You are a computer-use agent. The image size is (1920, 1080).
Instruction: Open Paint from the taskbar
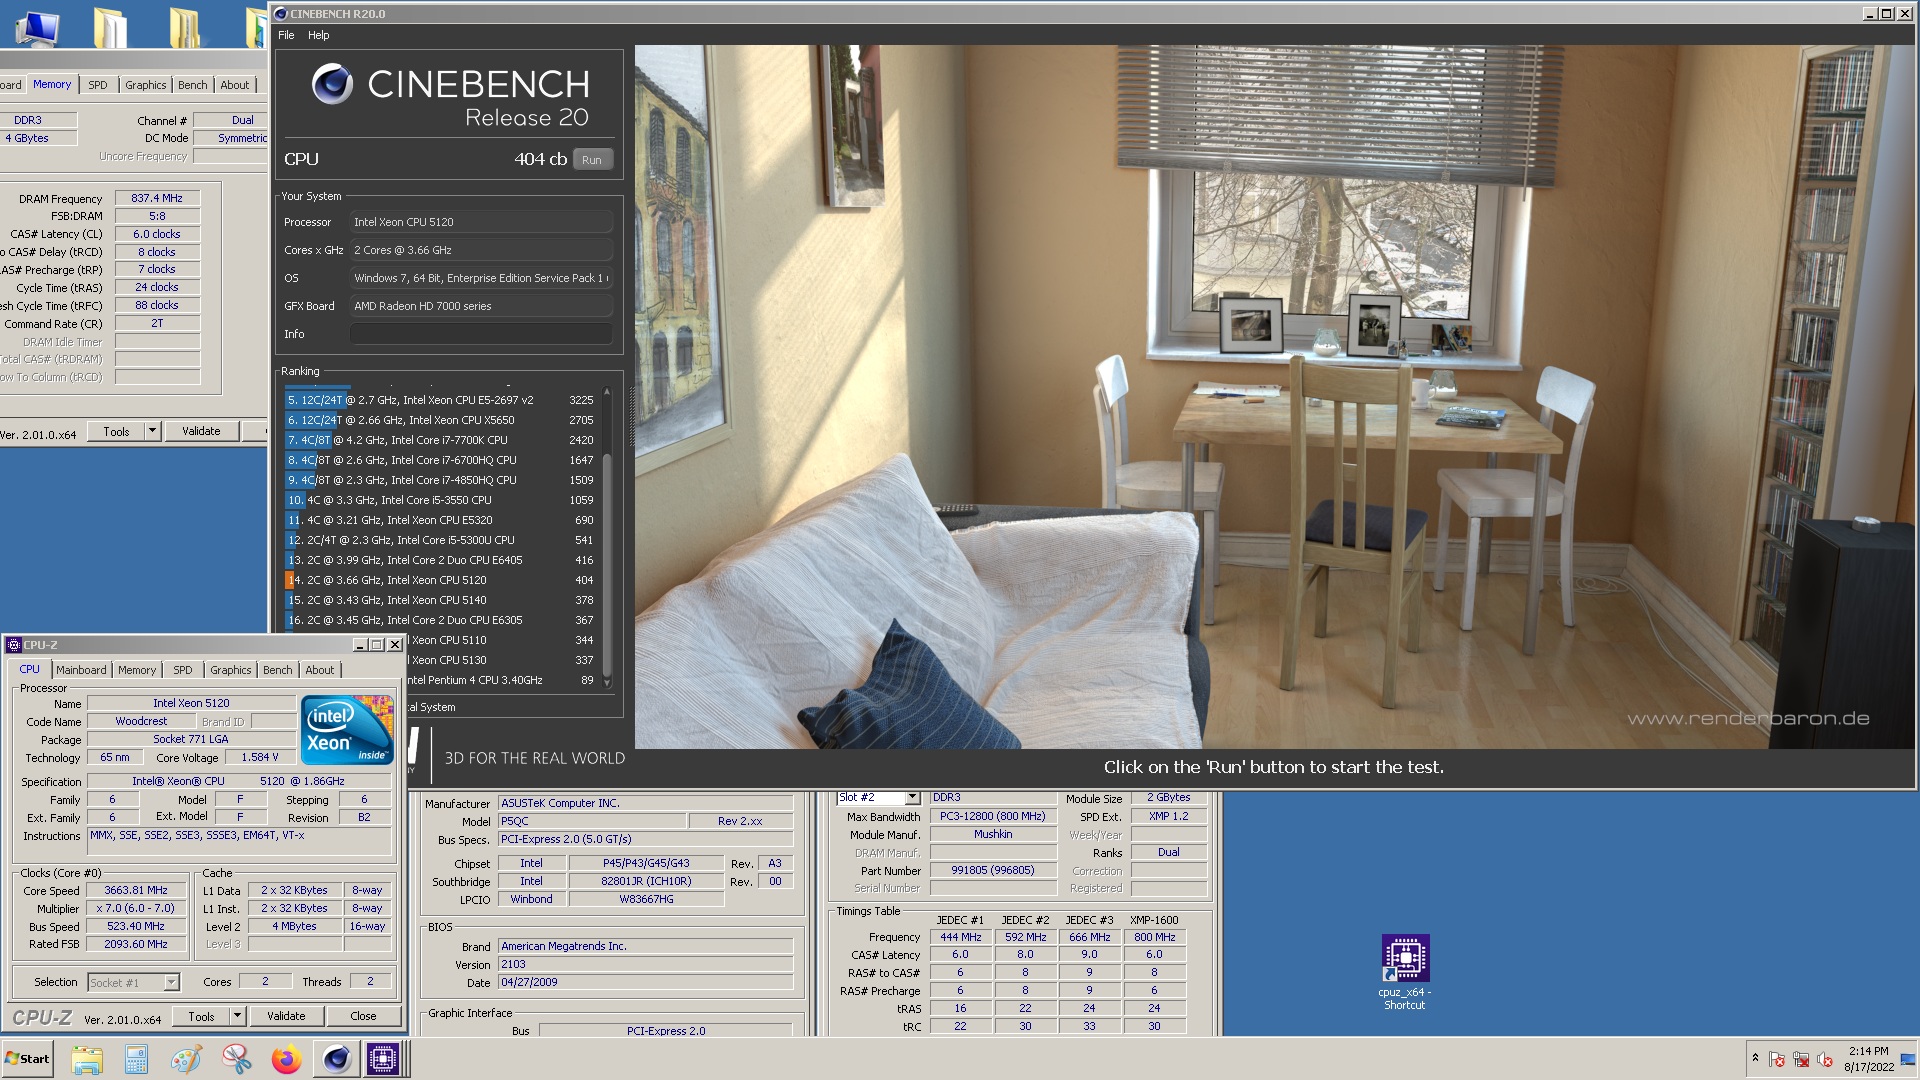pos(186,1059)
